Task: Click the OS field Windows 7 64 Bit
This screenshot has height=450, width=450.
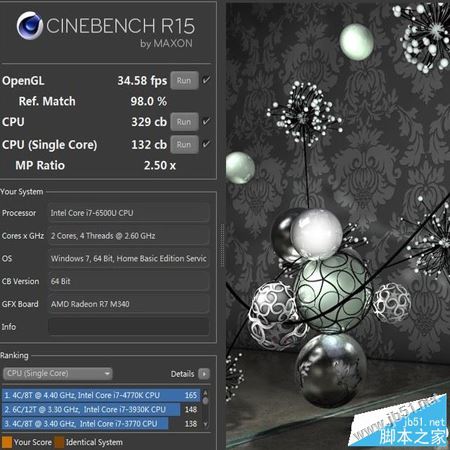Action: (129, 258)
